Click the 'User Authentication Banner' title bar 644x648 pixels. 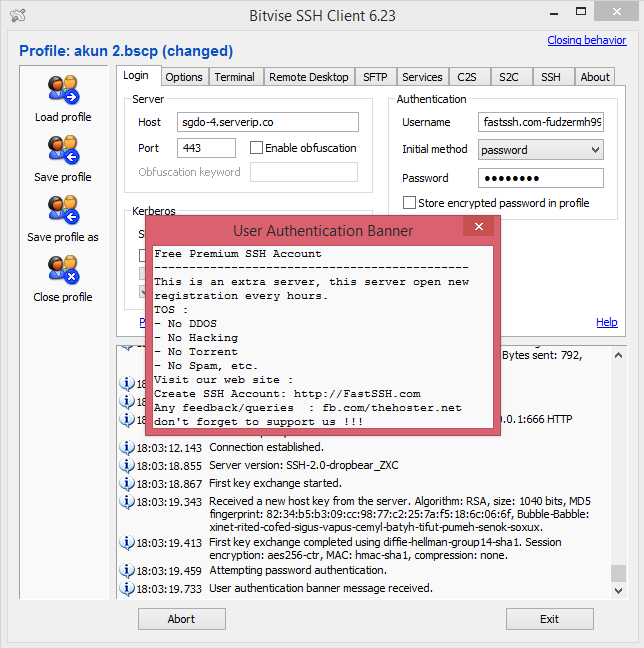(323, 231)
